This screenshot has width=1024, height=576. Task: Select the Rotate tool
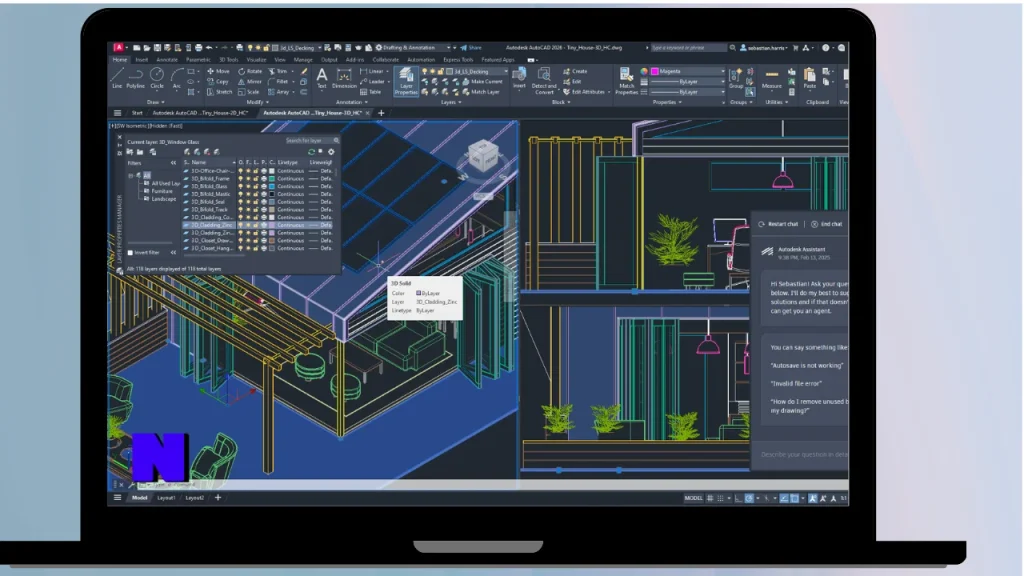pyautogui.click(x=251, y=71)
